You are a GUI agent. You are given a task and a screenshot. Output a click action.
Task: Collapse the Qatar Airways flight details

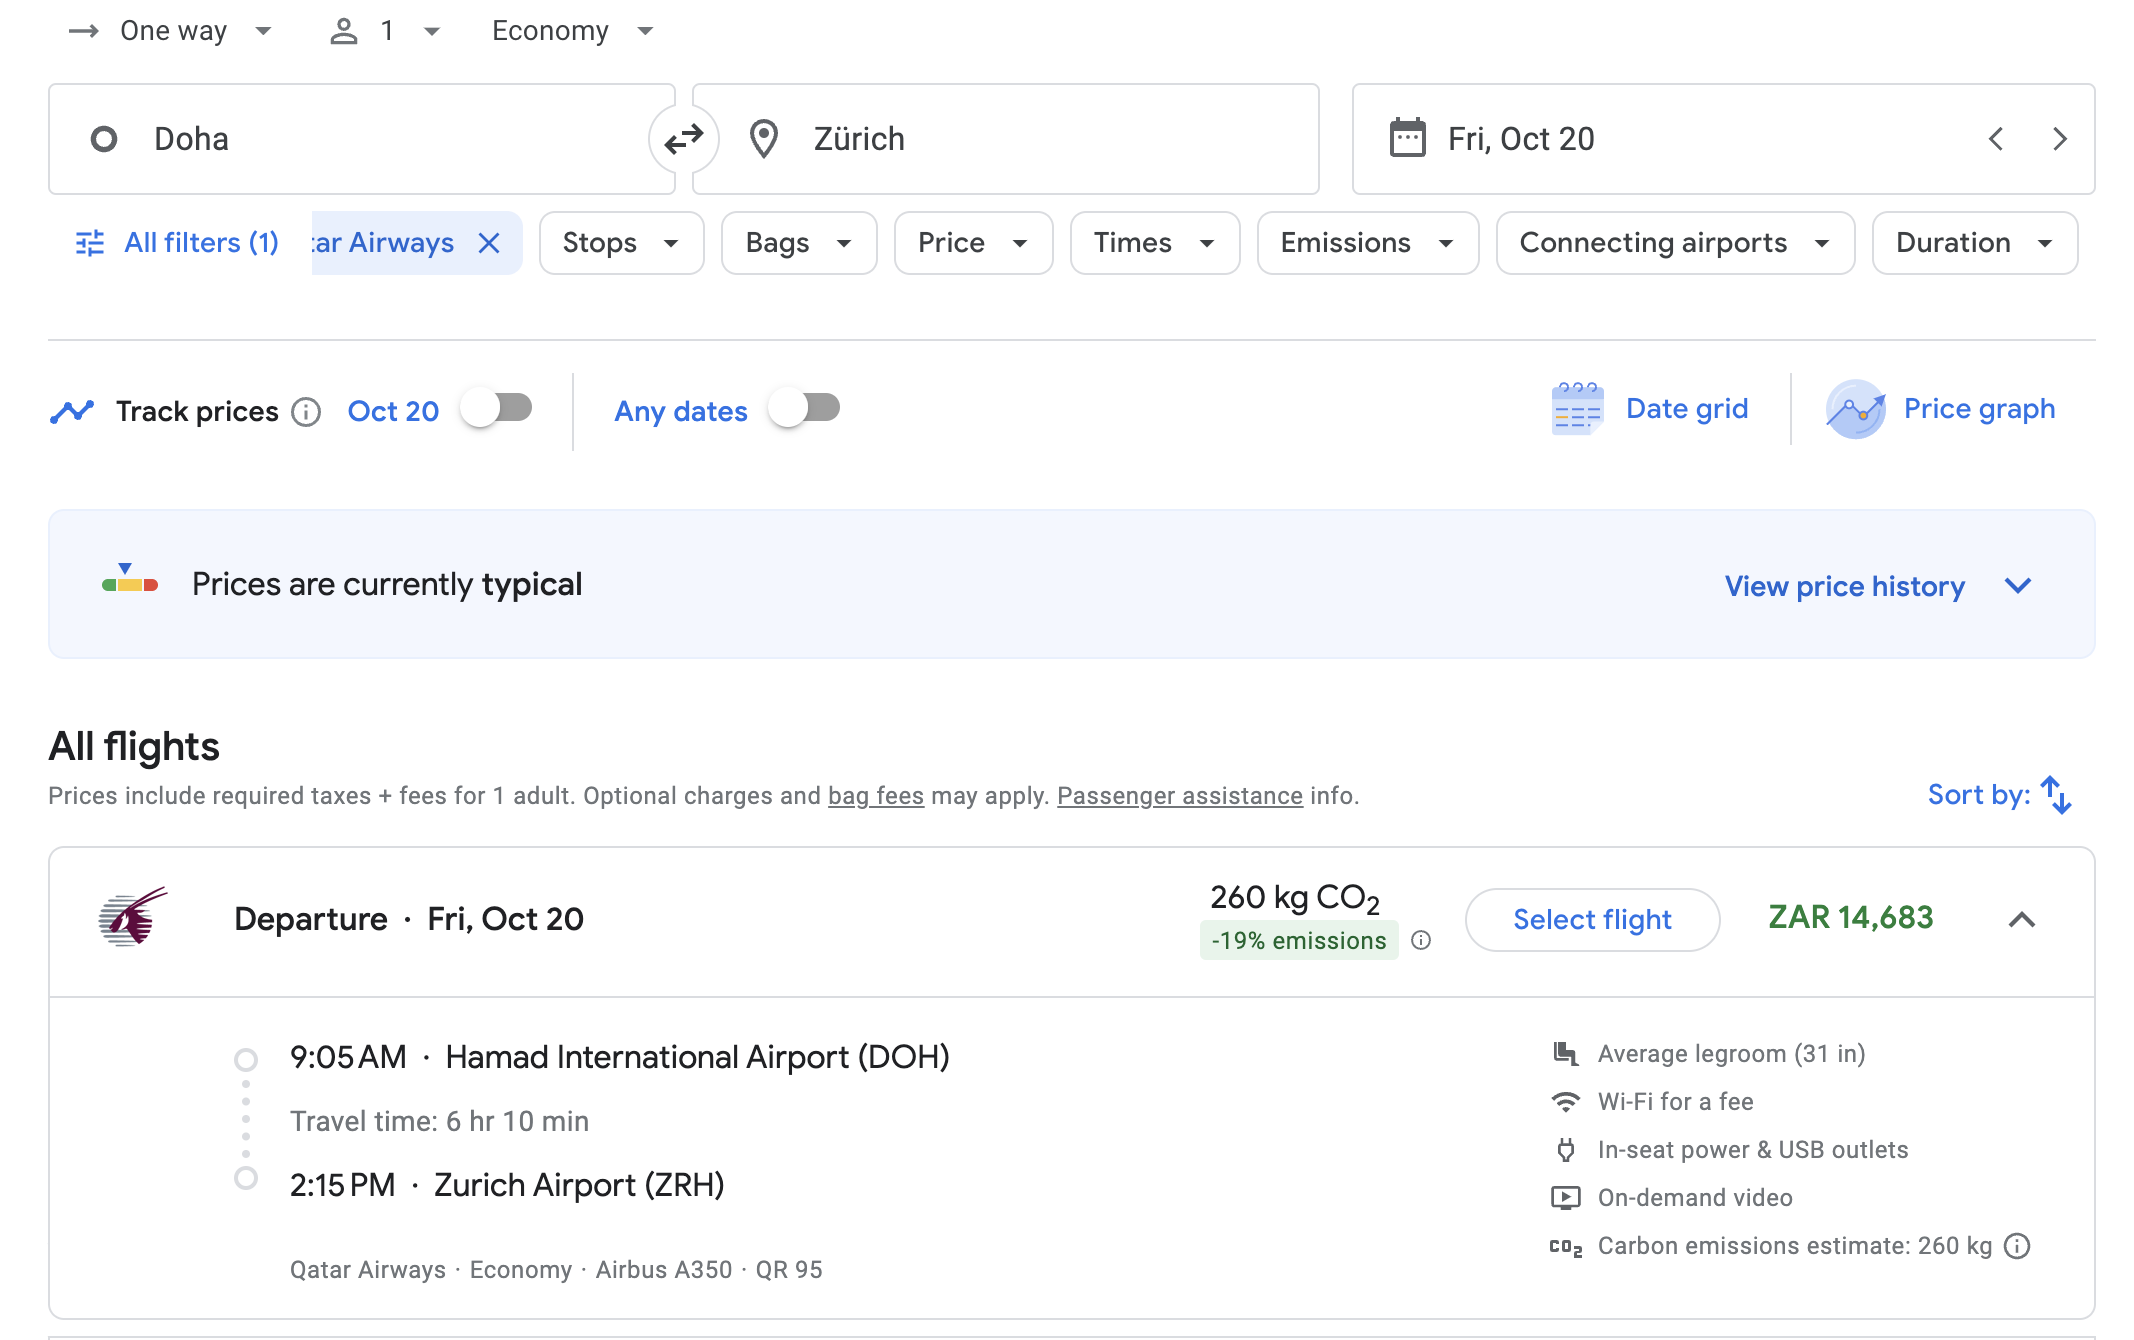[x=2022, y=919]
